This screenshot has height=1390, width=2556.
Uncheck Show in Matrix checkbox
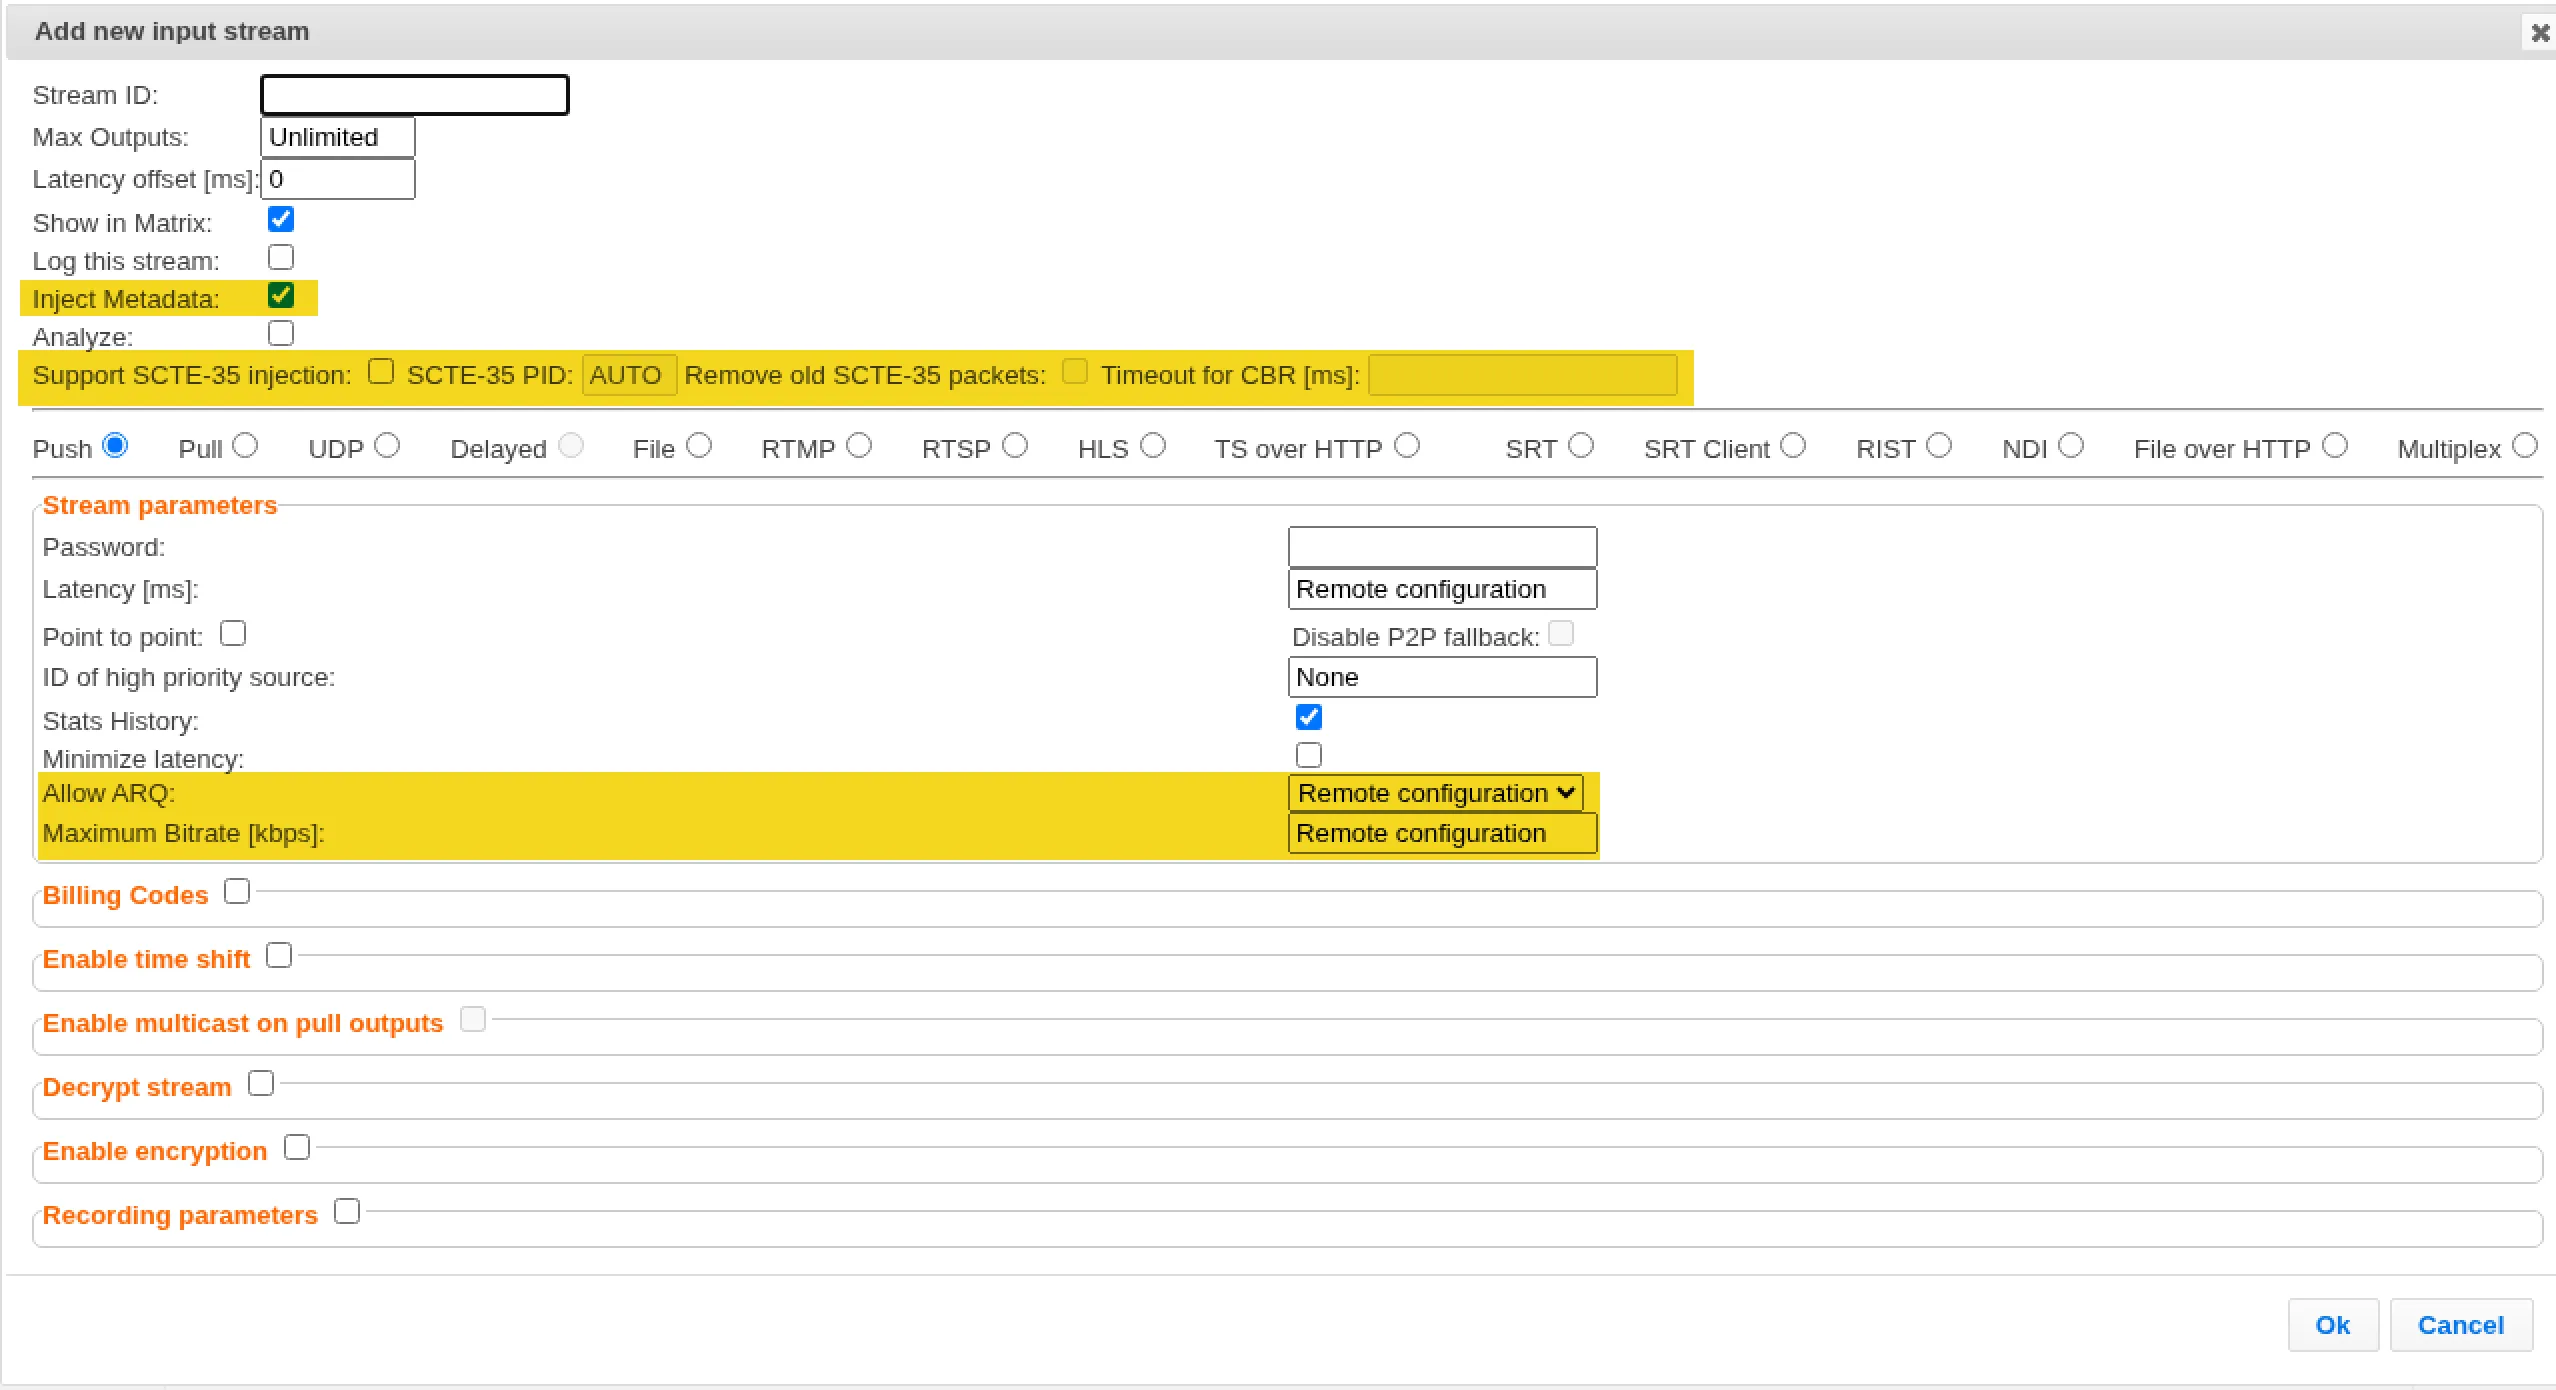pyautogui.click(x=281, y=219)
